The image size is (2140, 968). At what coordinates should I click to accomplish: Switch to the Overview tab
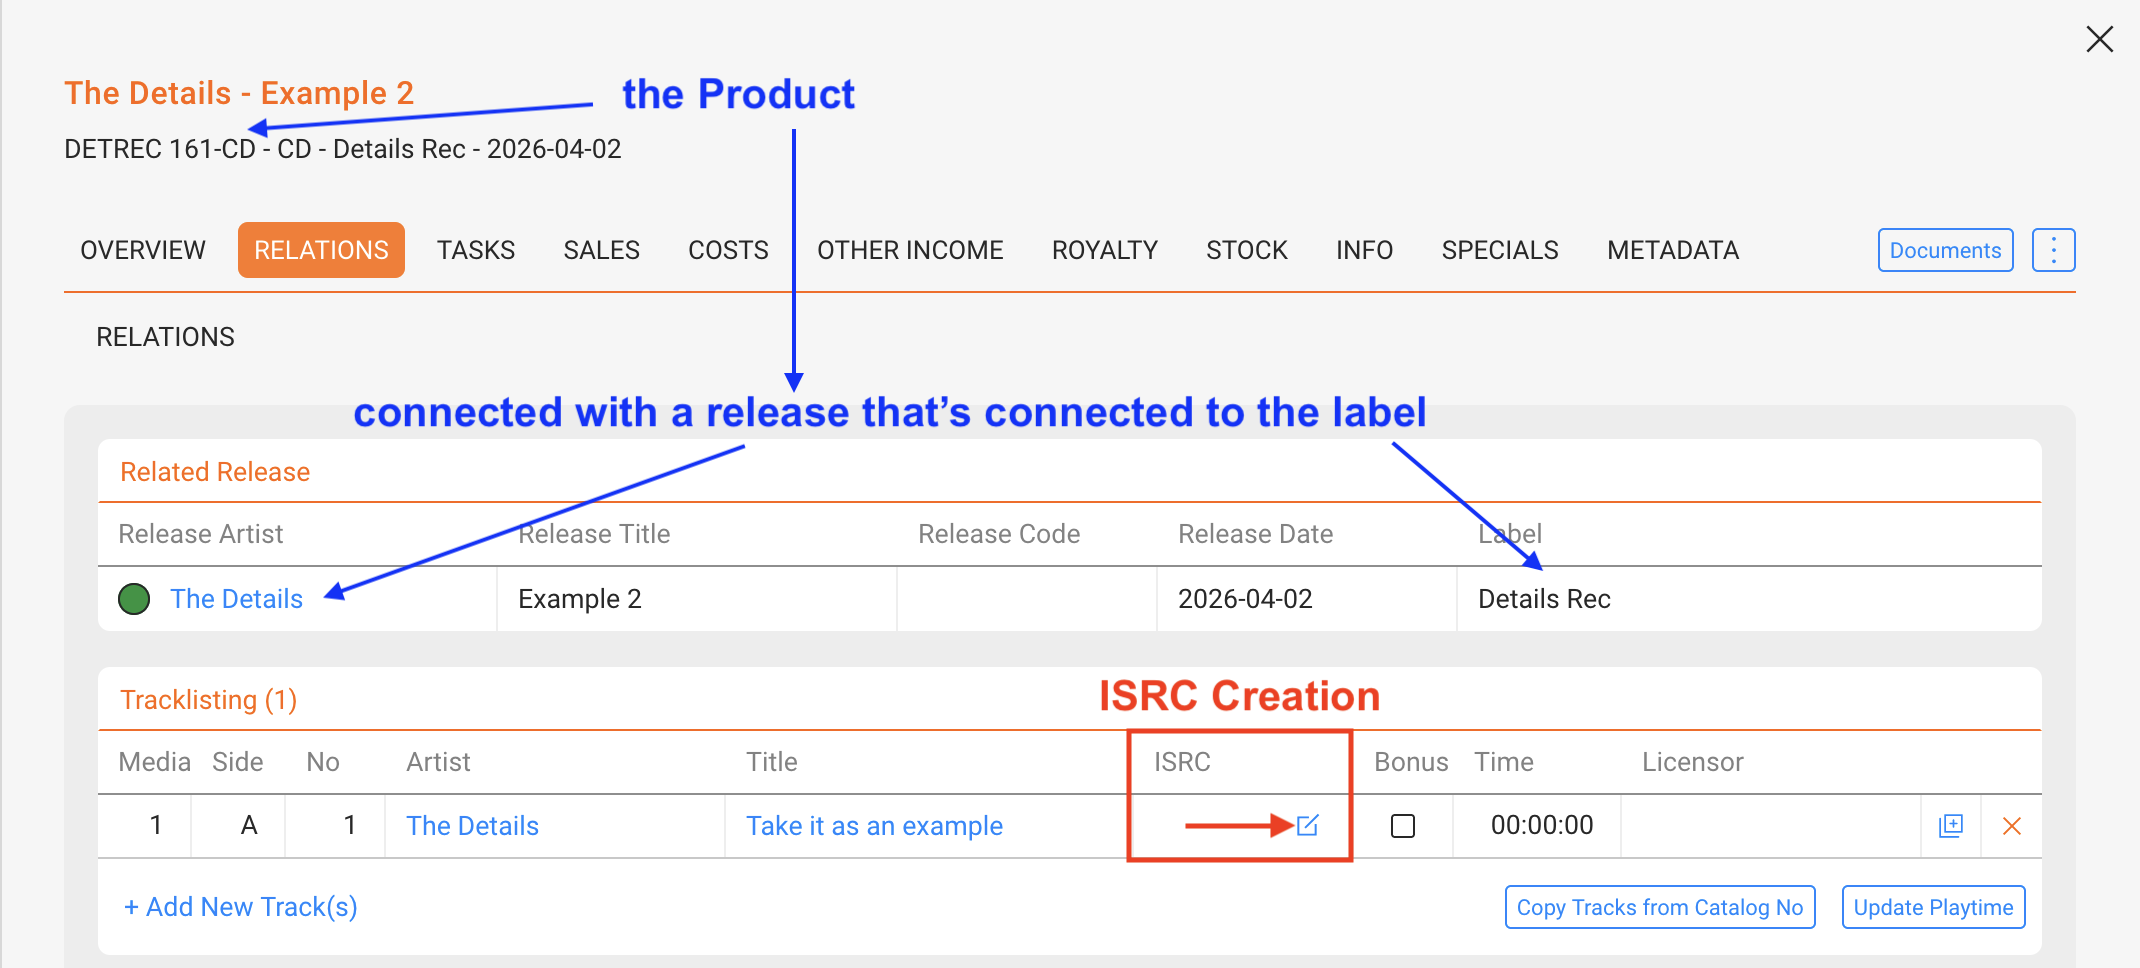coord(143,250)
